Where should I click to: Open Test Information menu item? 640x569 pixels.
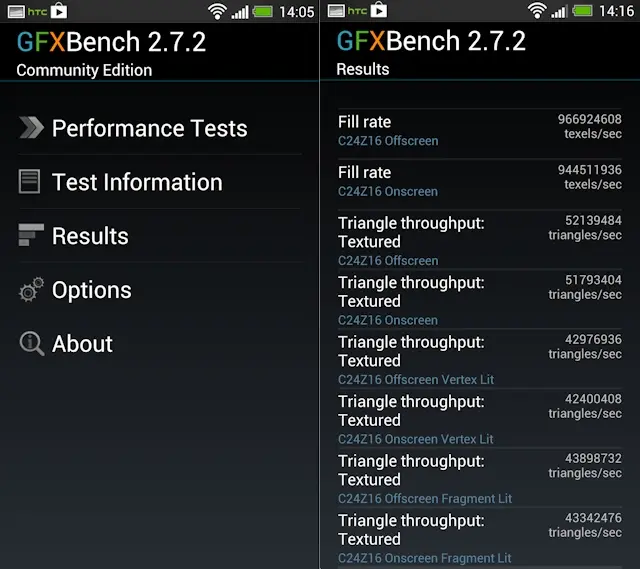(x=137, y=182)
